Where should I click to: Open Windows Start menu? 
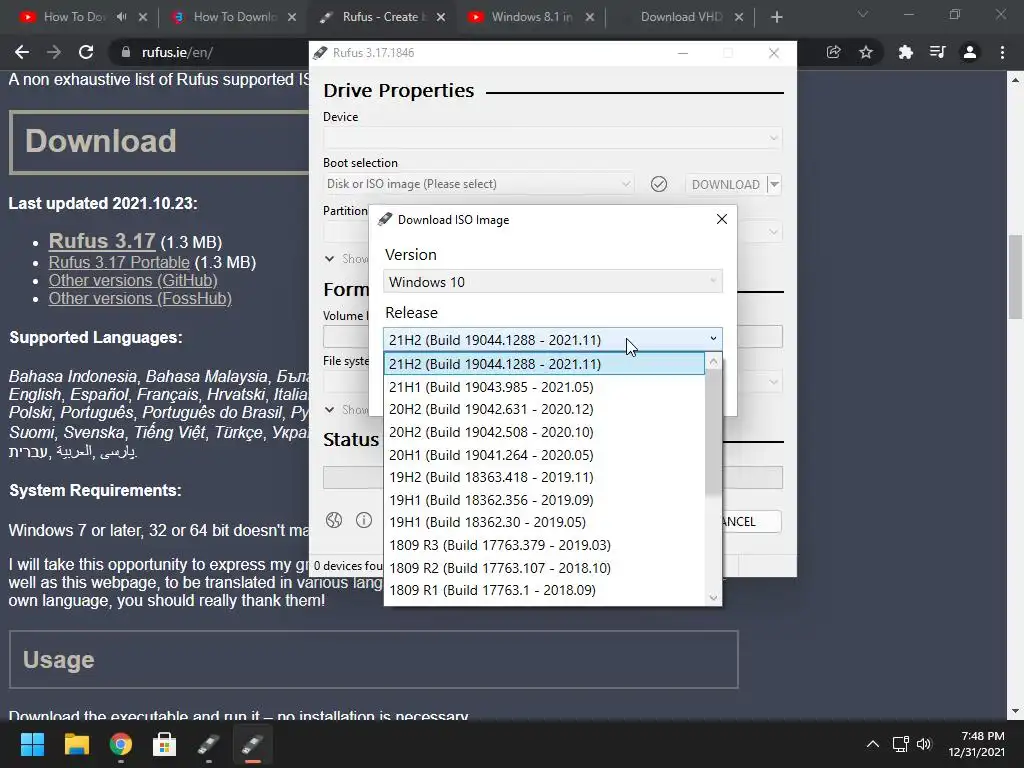point(32,744)
